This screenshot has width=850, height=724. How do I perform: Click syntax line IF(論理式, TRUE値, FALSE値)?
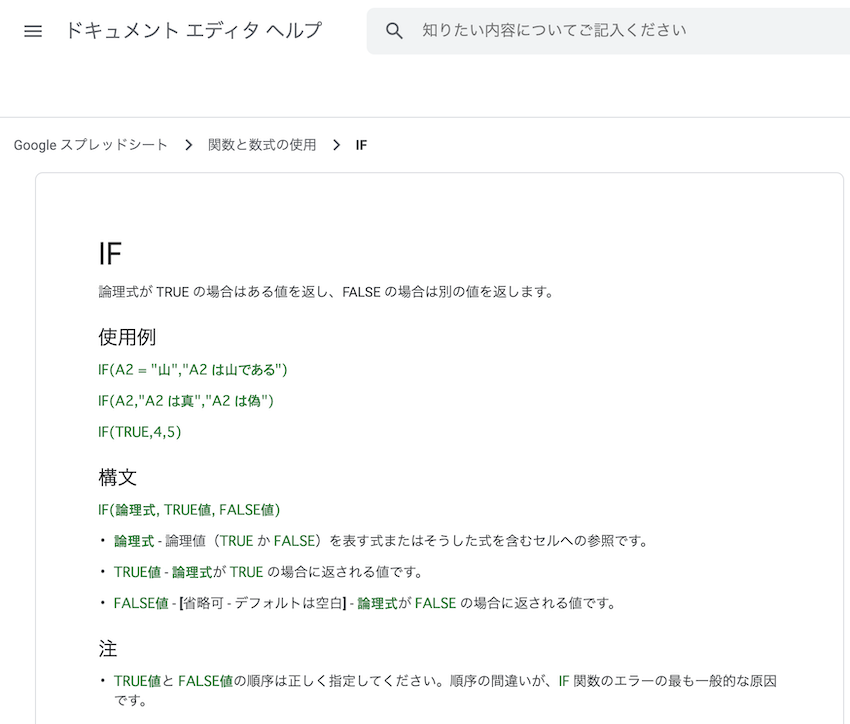(x=189, y=510)
